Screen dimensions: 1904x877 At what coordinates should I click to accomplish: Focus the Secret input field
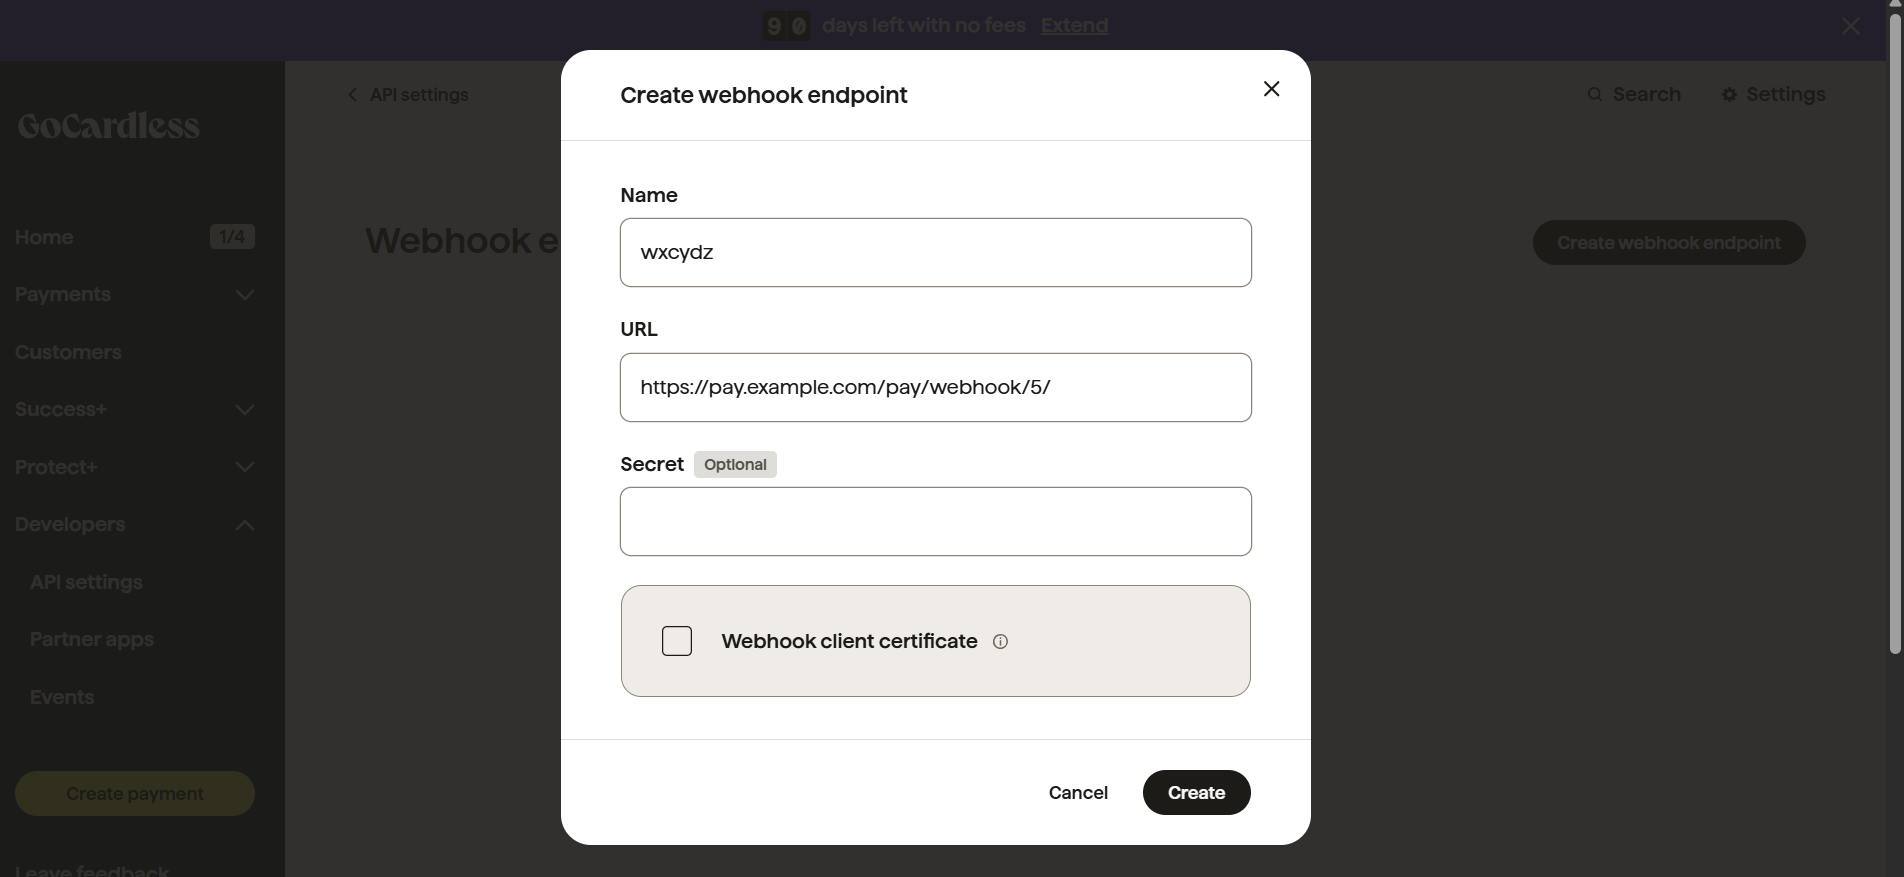point(935,521)
